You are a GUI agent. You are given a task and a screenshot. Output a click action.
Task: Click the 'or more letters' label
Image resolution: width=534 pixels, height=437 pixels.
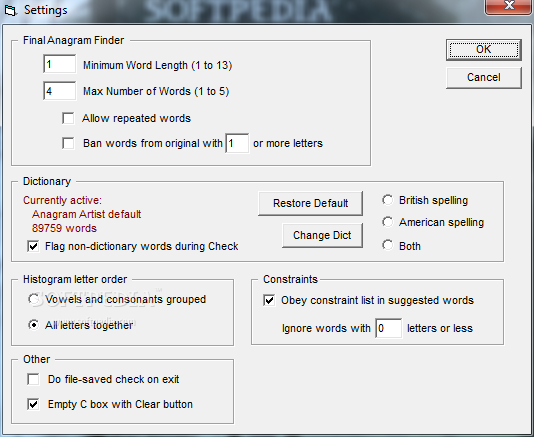click(x=288, y=143)
